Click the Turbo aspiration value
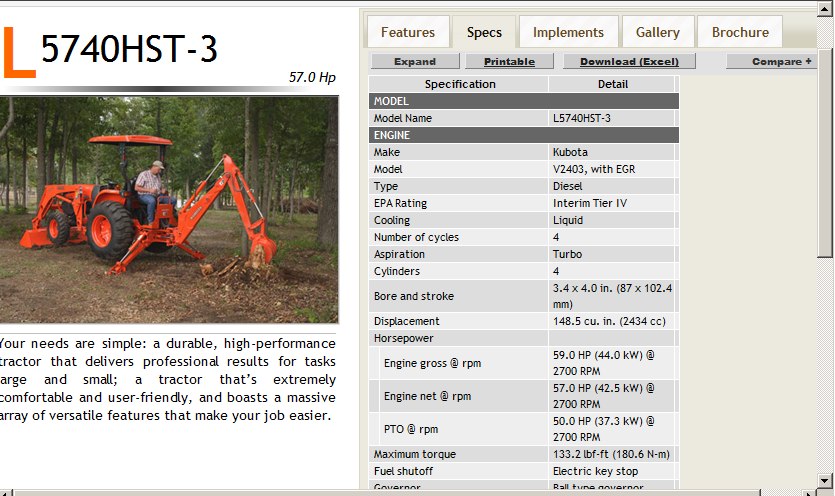 click(x=567, y=255)
